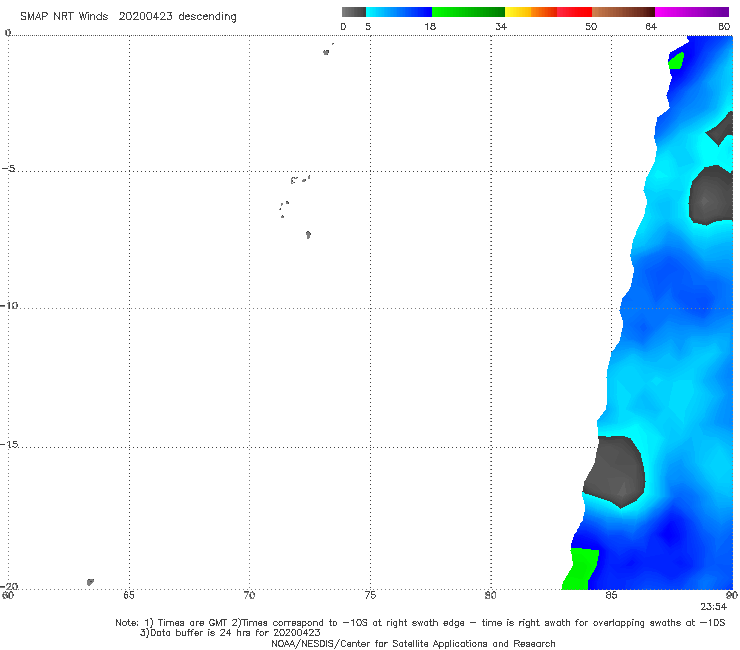Click the longitude label 75
The width and height of the screenshot is (740, 650).
pos(370,595)
